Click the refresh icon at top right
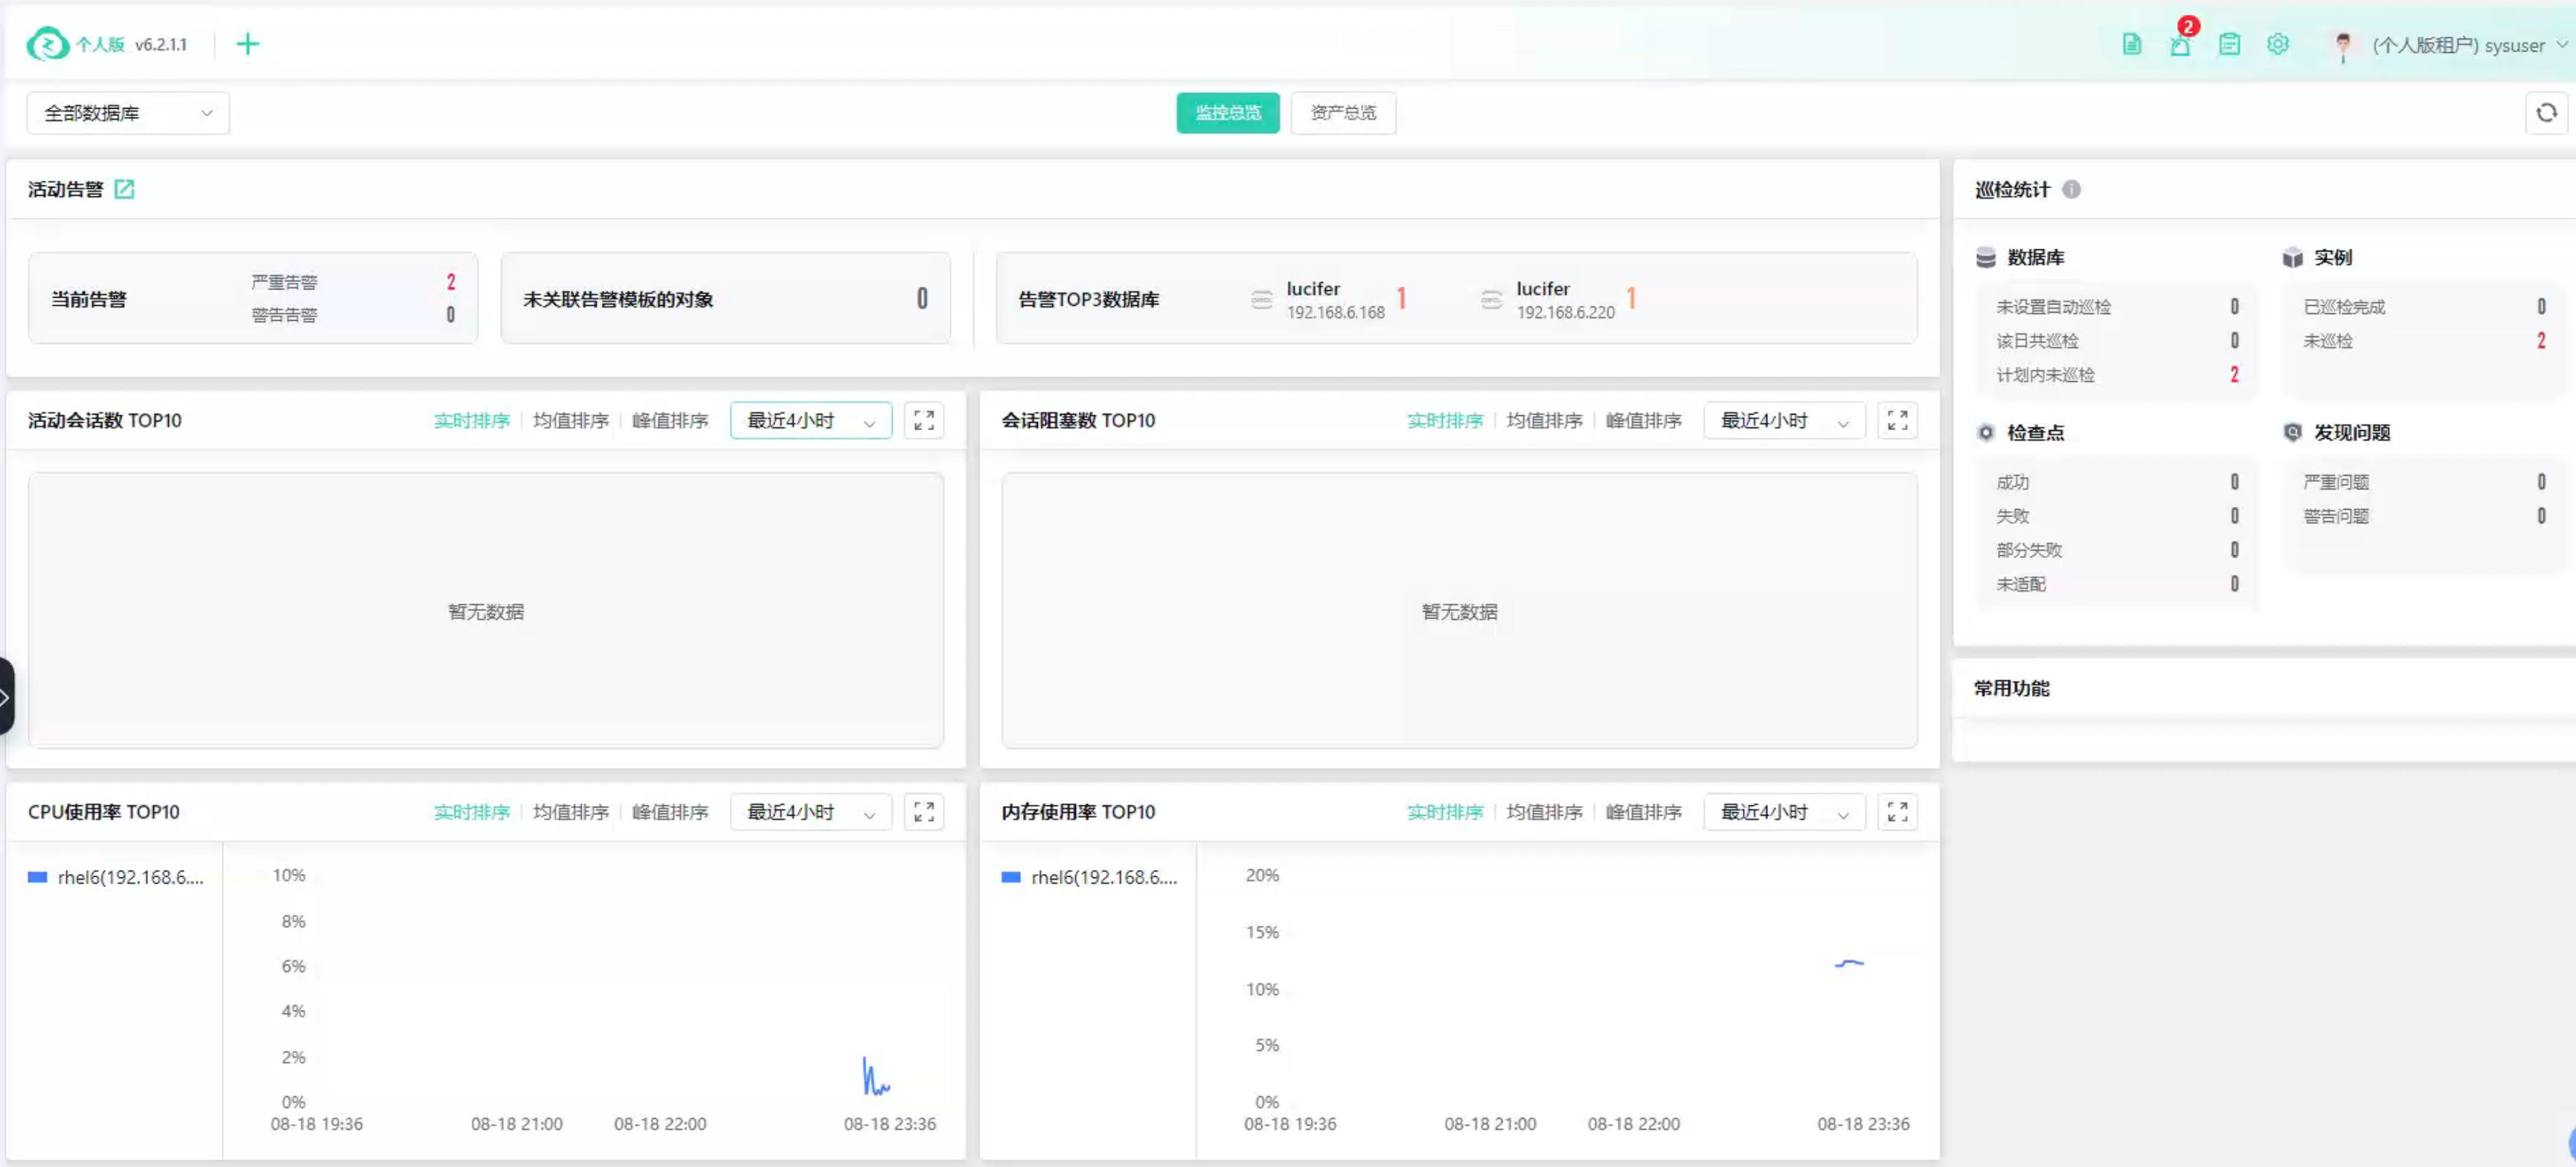This screenshot has width=2576, height=1167. point(2546,113)
